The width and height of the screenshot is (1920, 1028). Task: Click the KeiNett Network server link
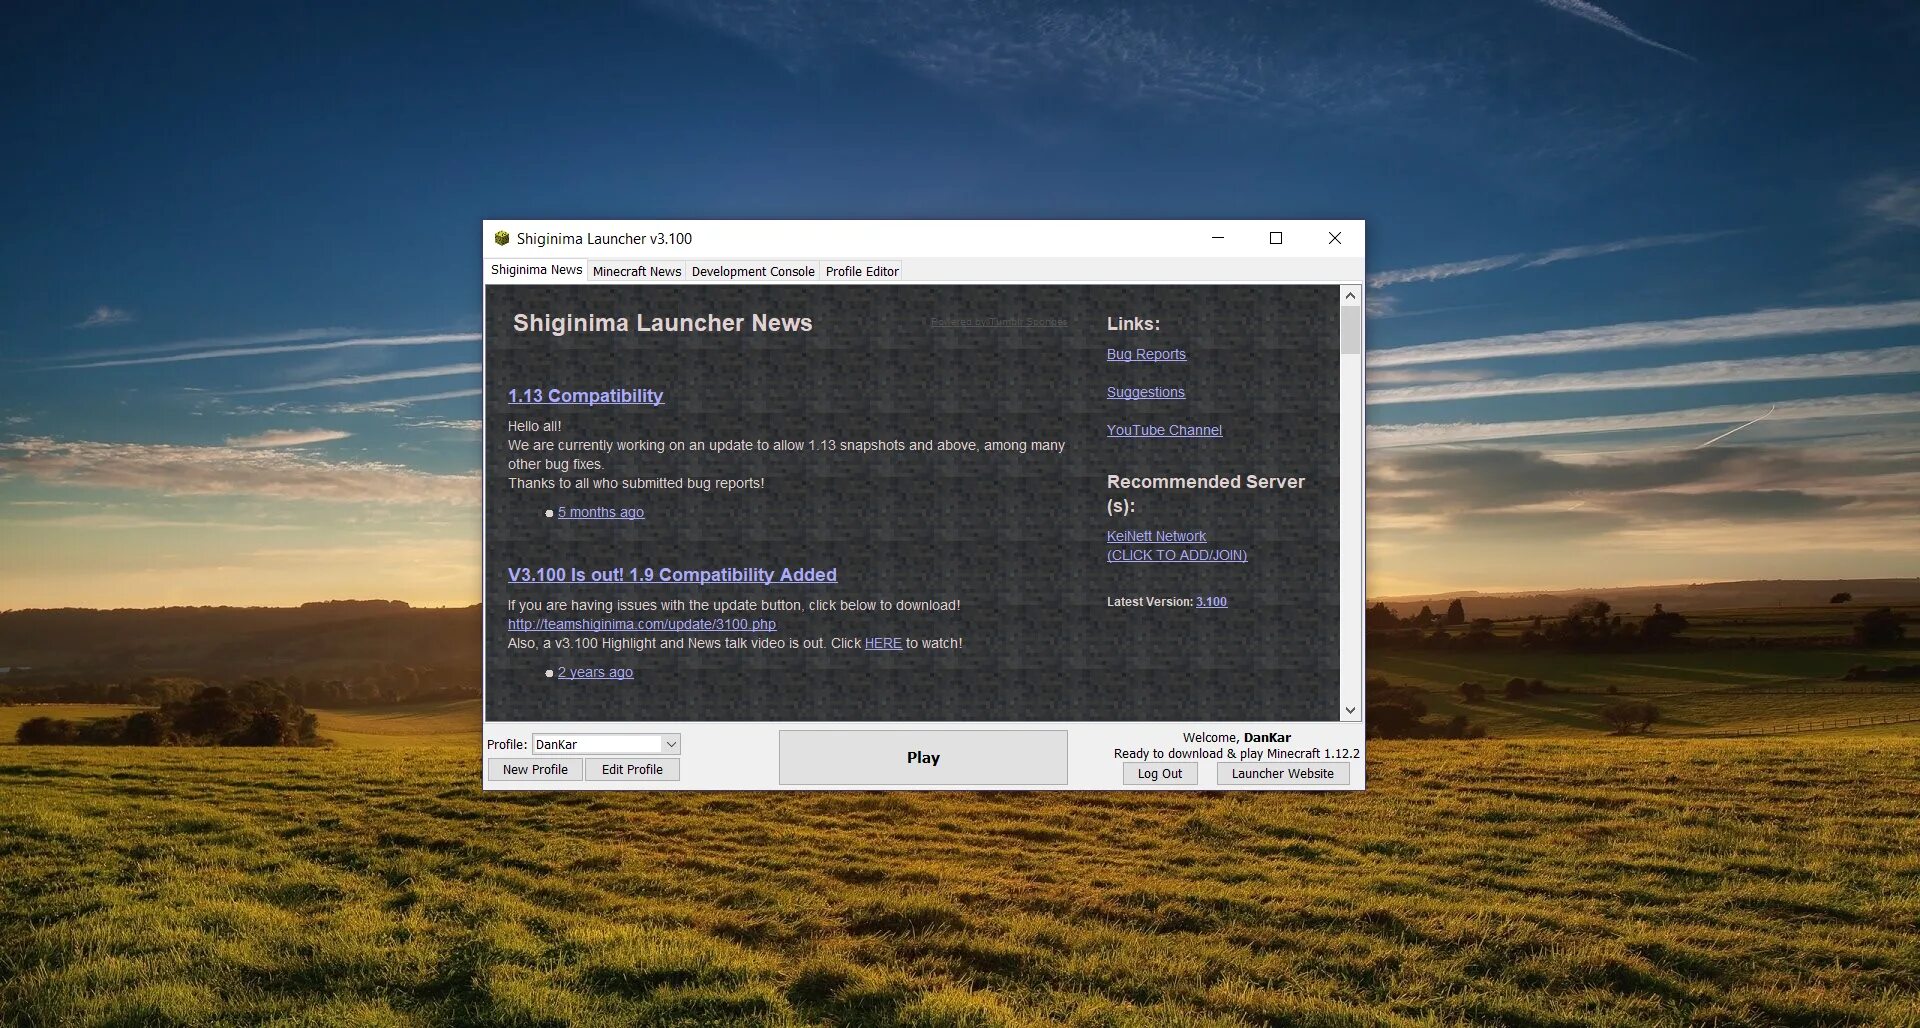[1156, 536]
